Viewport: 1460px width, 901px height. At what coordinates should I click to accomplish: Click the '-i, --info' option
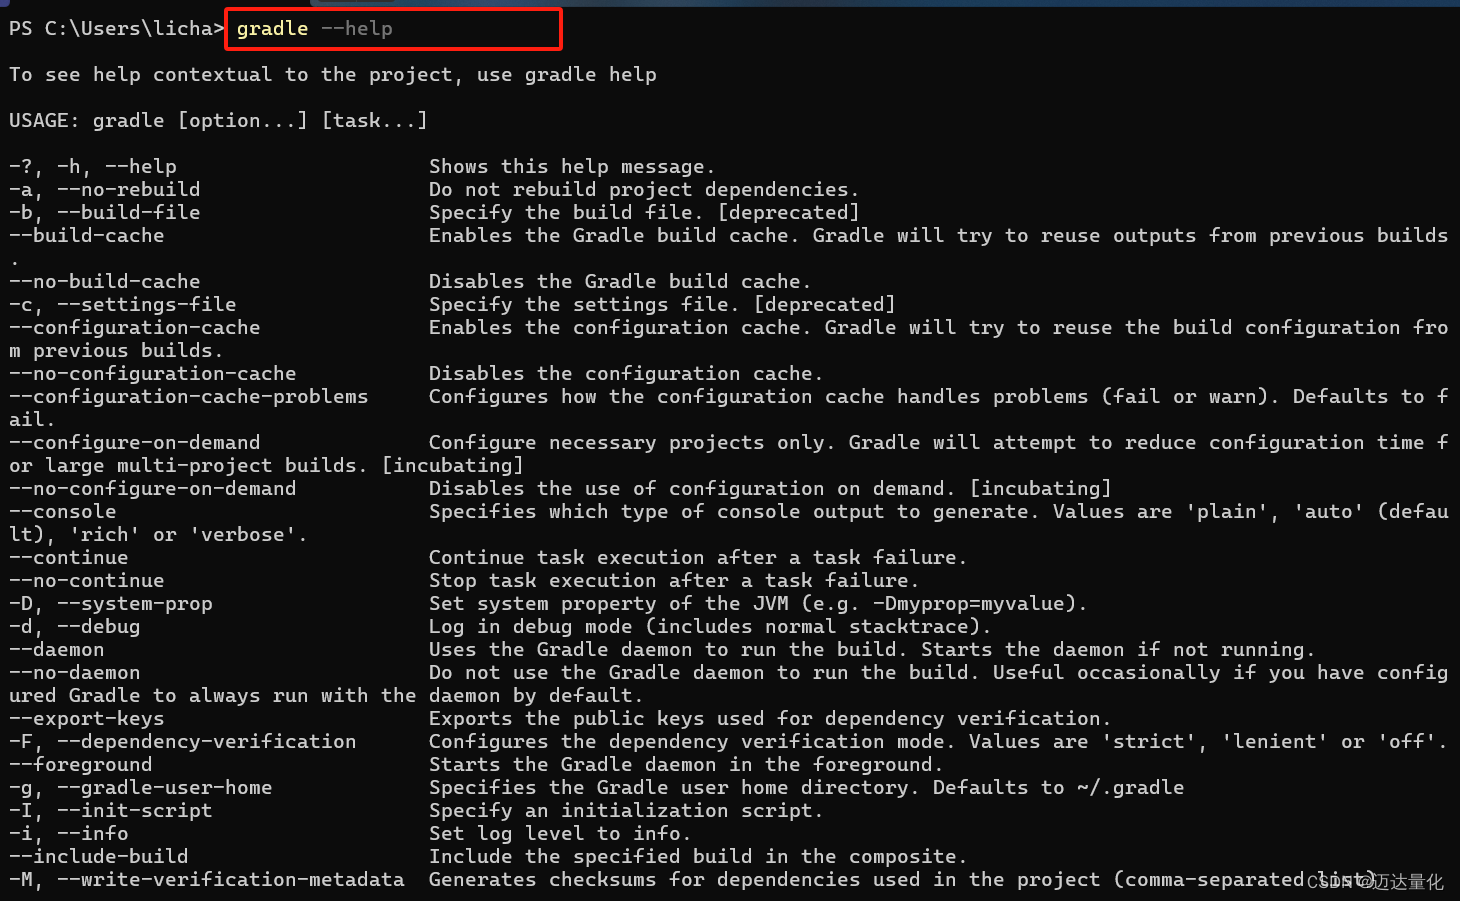pos(69,834)
